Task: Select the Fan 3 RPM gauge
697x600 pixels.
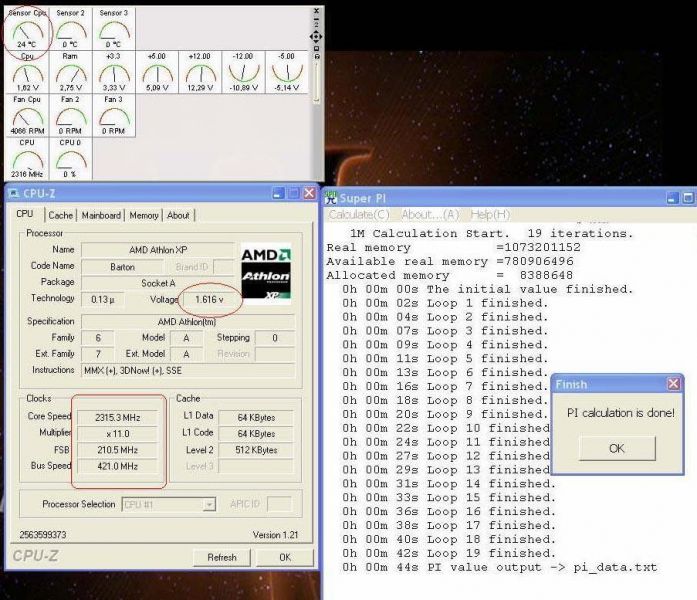Action: (114, 115)
